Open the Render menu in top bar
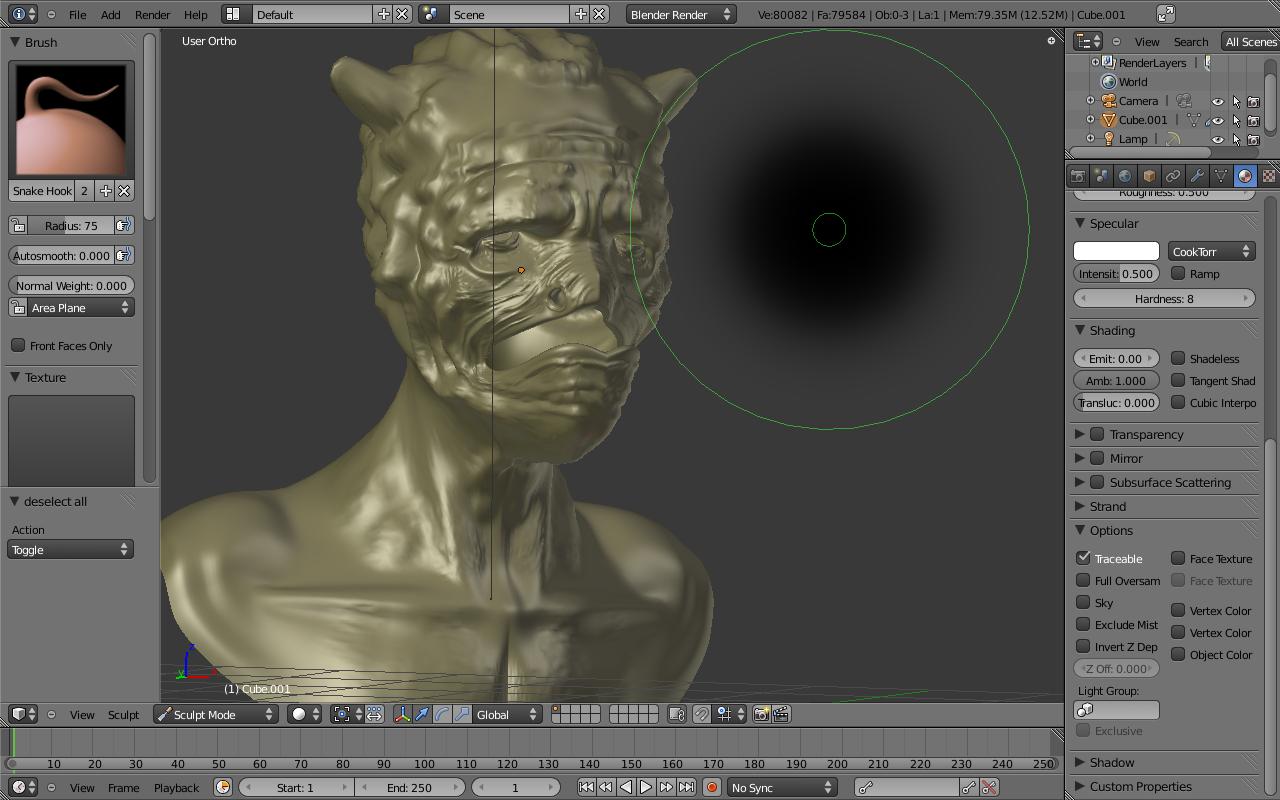Screen dimensions: 1280x800 [x=152, y=15]
